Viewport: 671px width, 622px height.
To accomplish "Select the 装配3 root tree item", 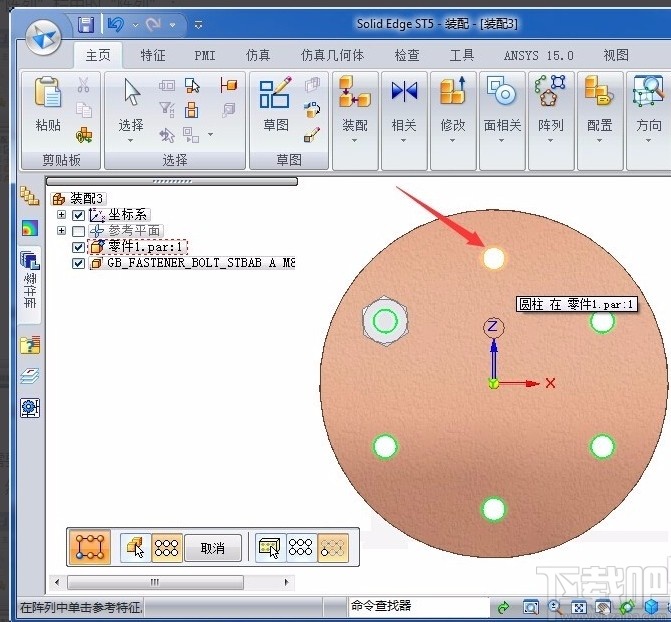I will coord(78,199).
